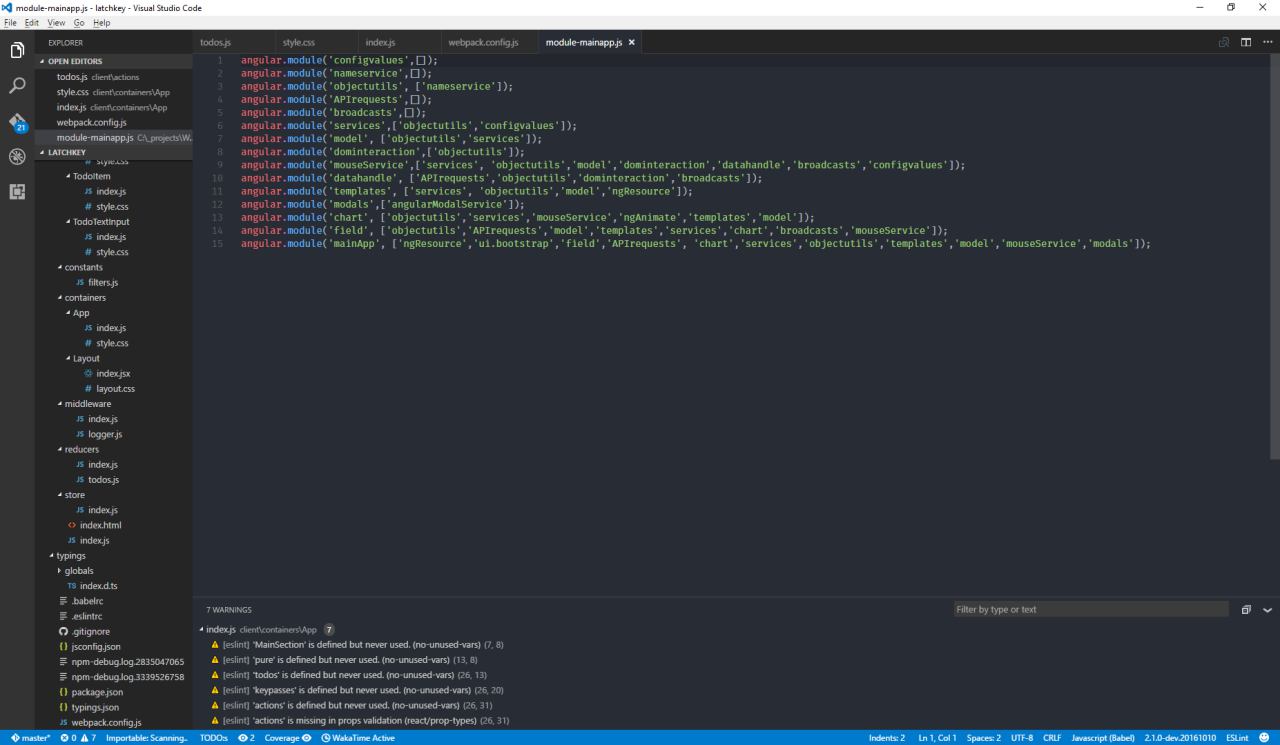Open the Search view in activity bar
Viewport: 1280px width, 745px height.
click(x=17, y=86)
